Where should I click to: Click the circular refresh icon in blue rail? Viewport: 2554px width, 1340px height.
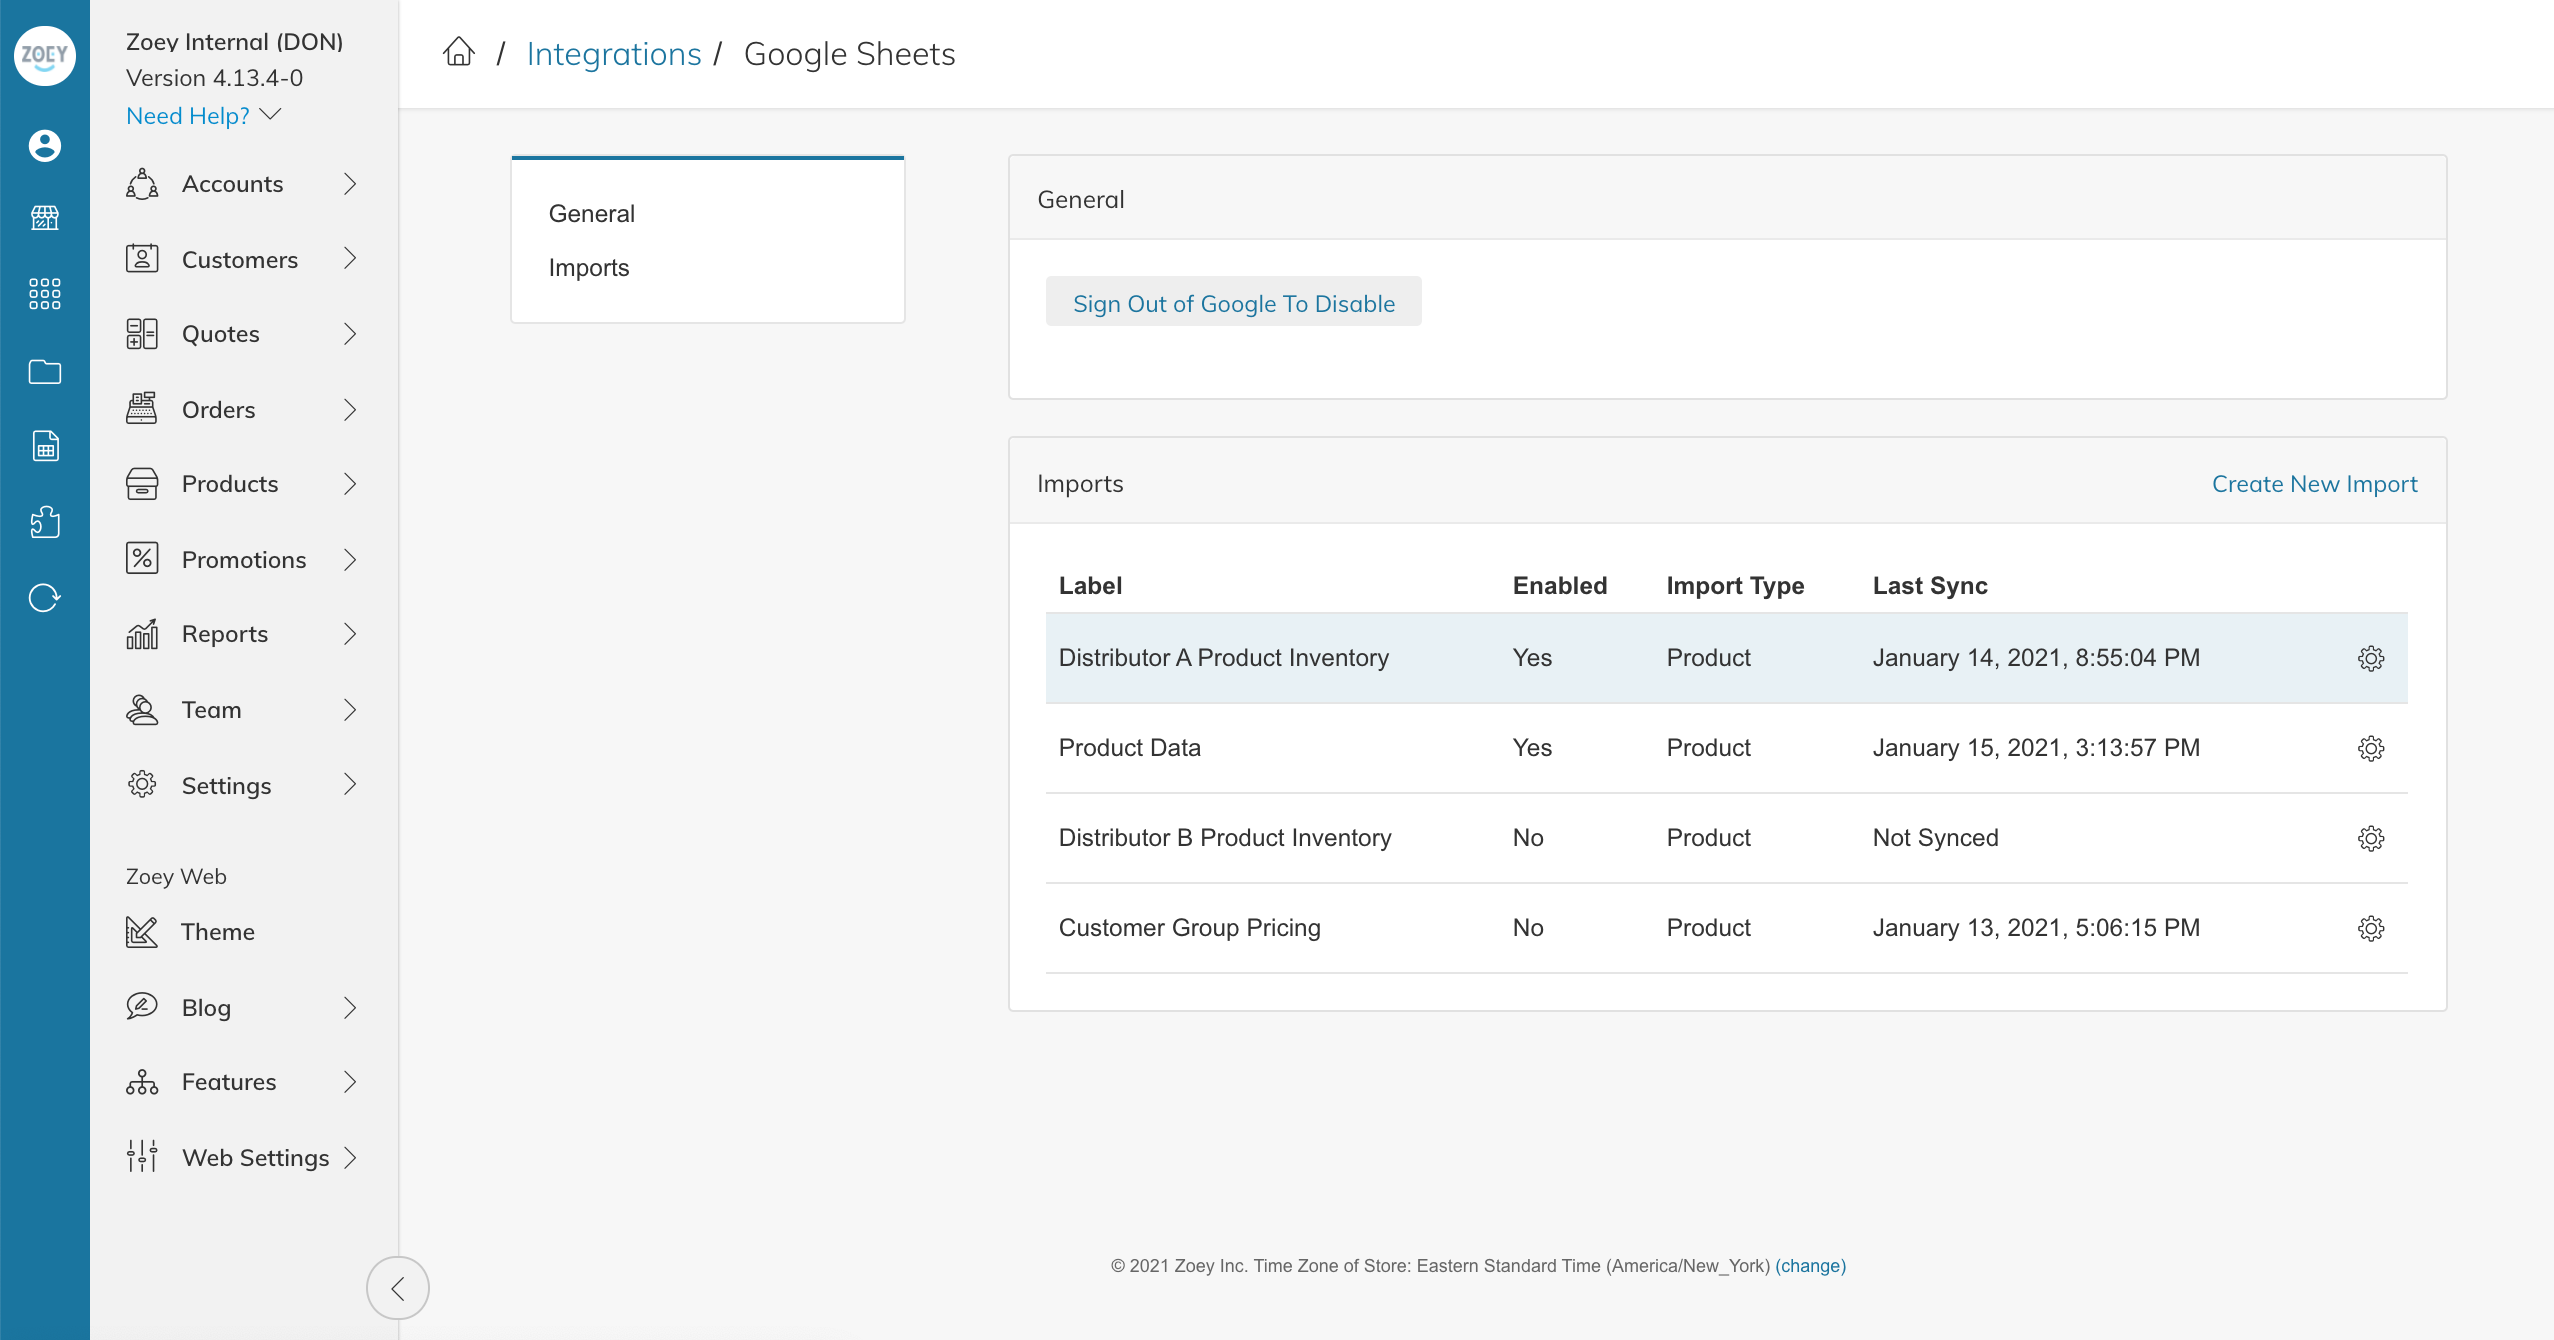click(x=45, y=598)
